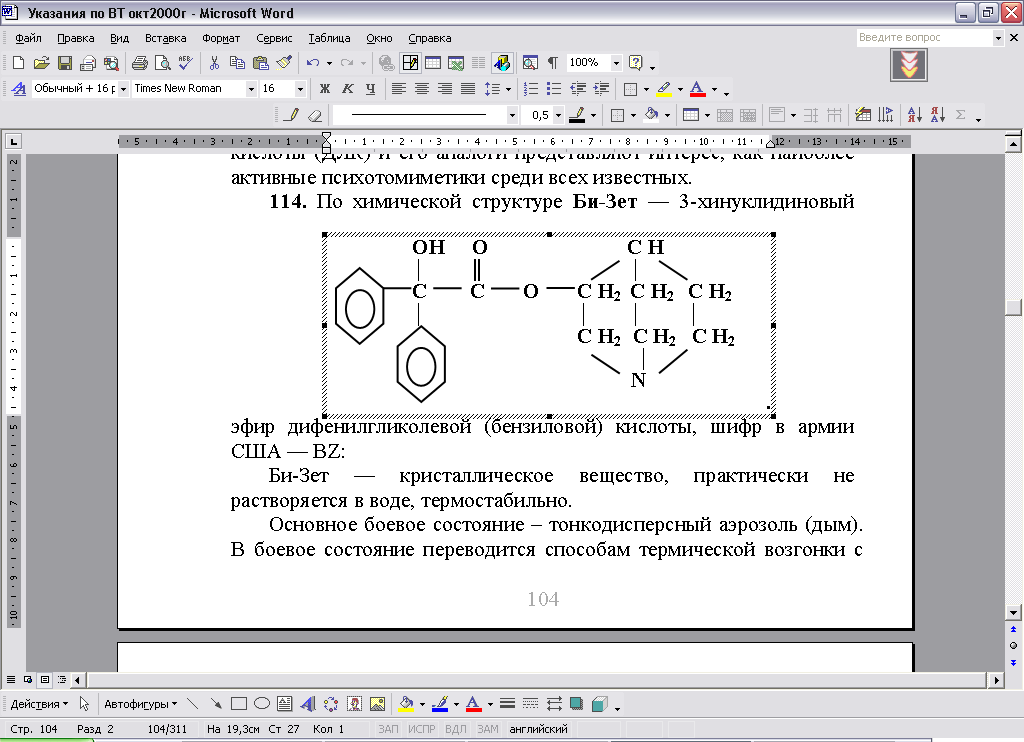Open the Правка menu
The height and width of the screenshot is (742, 1024).
click(x=76, y=38)
